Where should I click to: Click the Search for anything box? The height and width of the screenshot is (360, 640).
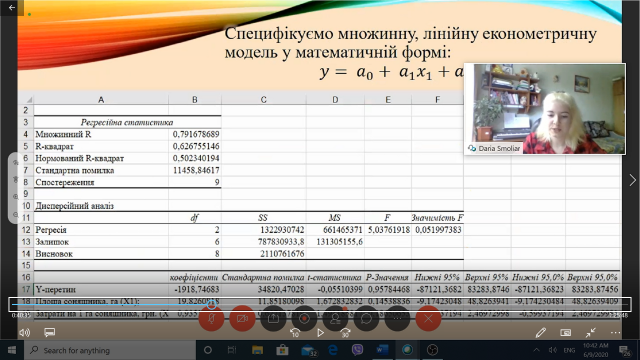pos(110,350)
